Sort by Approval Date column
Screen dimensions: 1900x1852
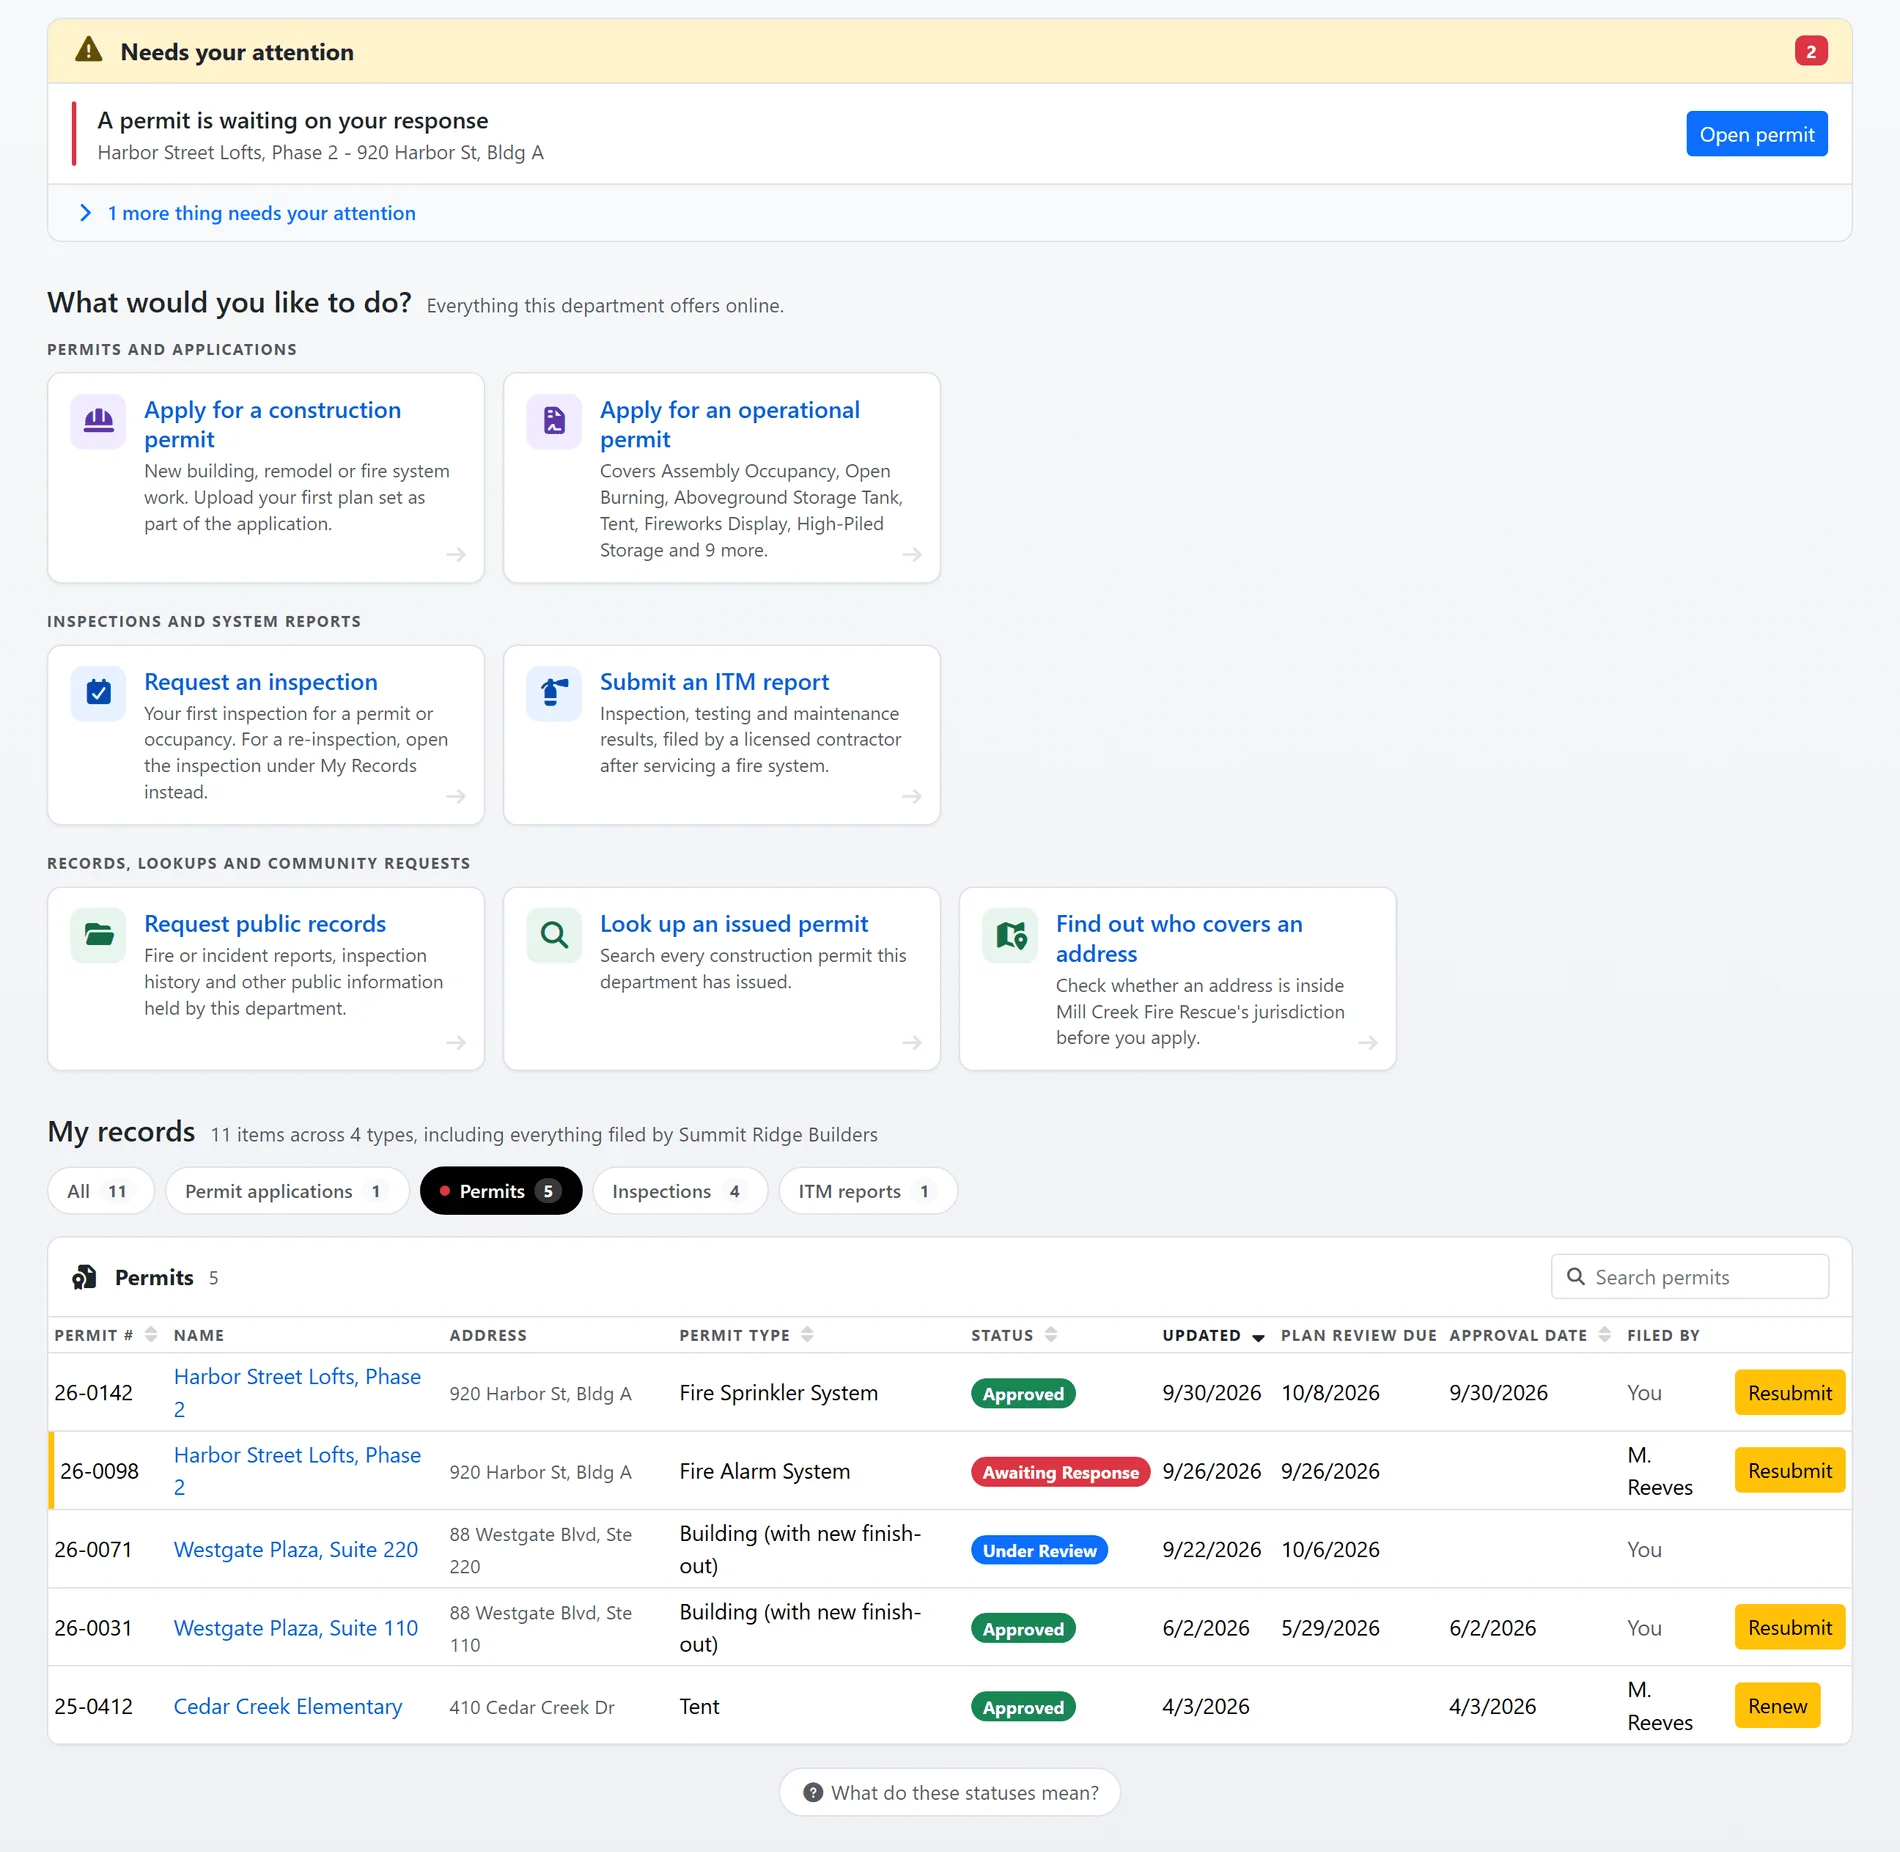(1605, 1335)
